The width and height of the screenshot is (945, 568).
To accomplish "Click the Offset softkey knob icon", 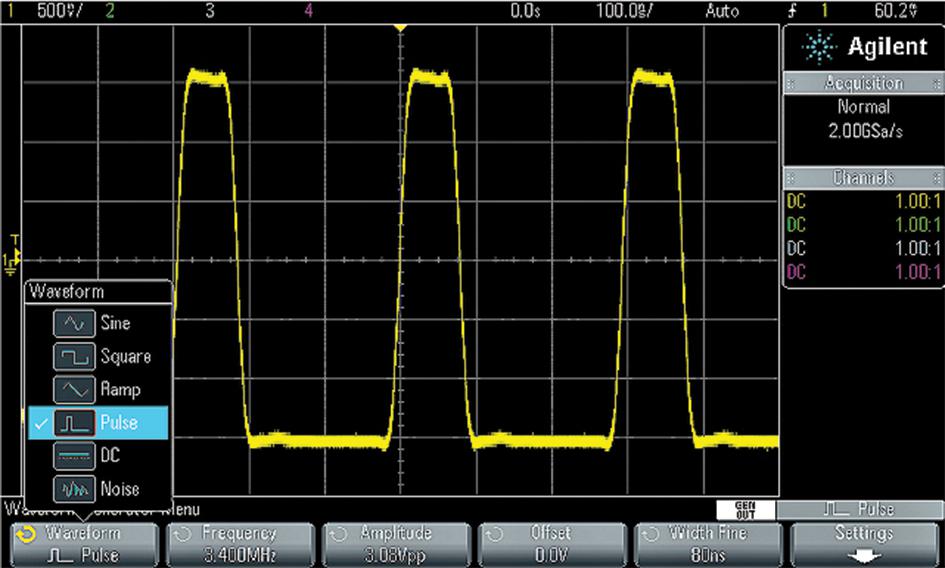I will tap(495, 534).
